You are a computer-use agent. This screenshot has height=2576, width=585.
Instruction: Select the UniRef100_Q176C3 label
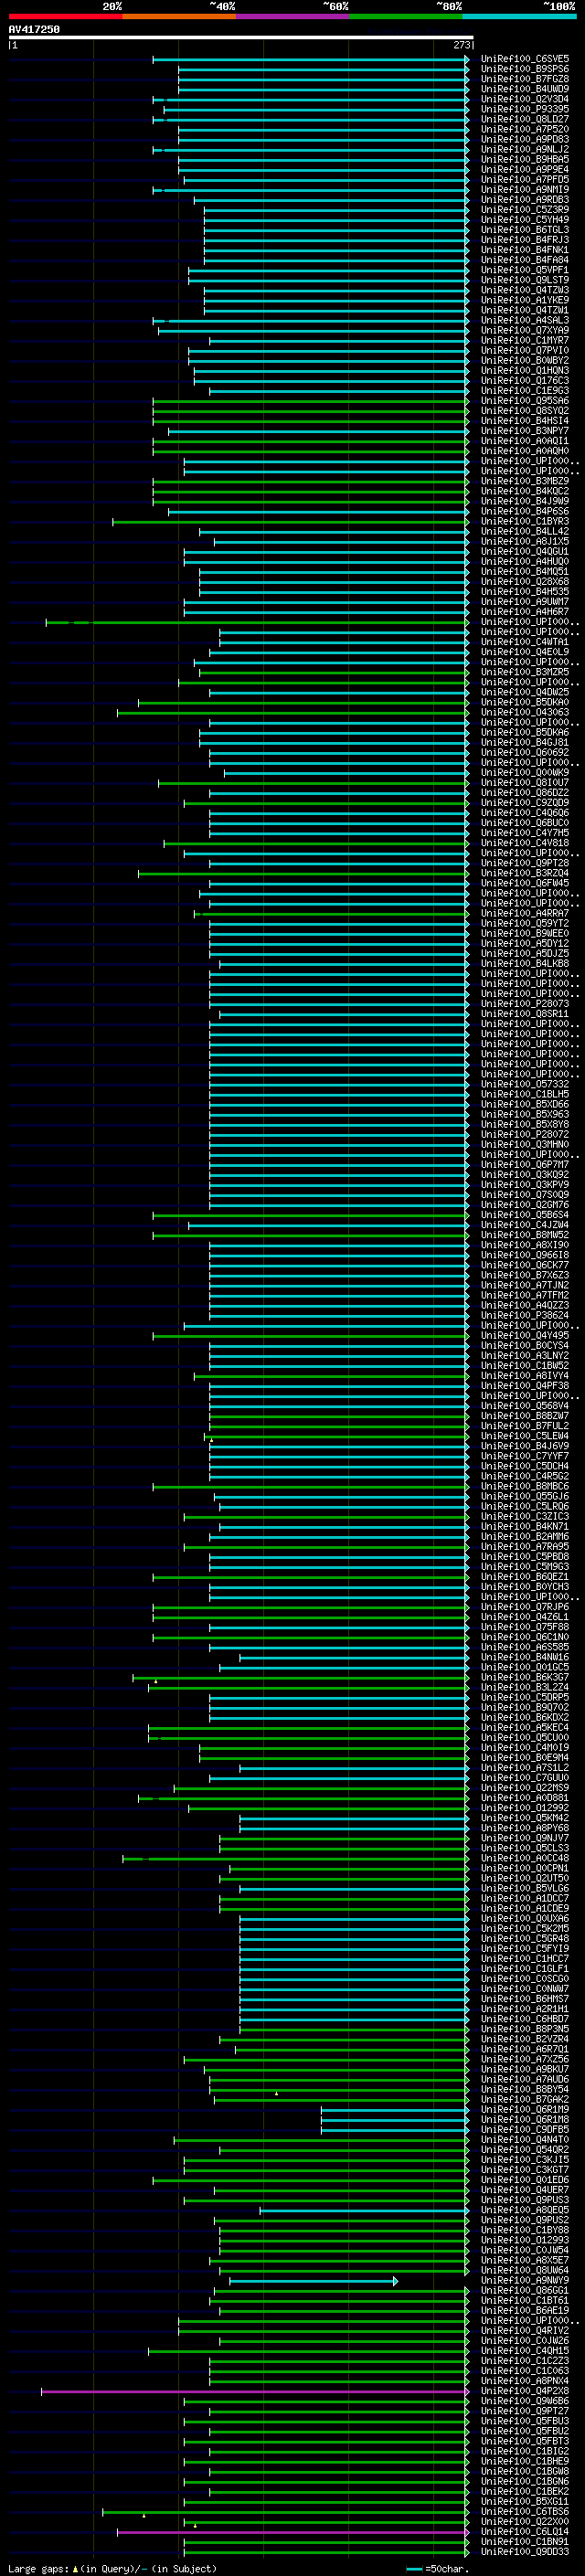coord(525,380)
